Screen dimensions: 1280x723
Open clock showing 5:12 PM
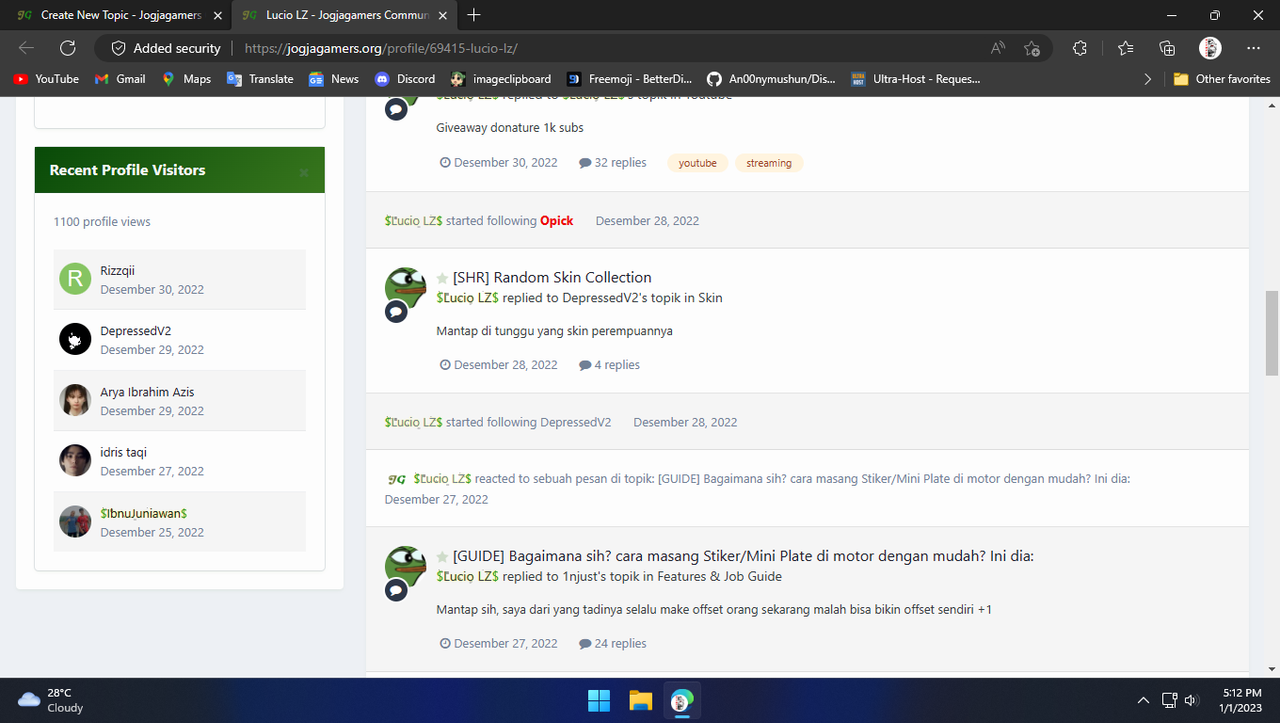point(1242,700)
